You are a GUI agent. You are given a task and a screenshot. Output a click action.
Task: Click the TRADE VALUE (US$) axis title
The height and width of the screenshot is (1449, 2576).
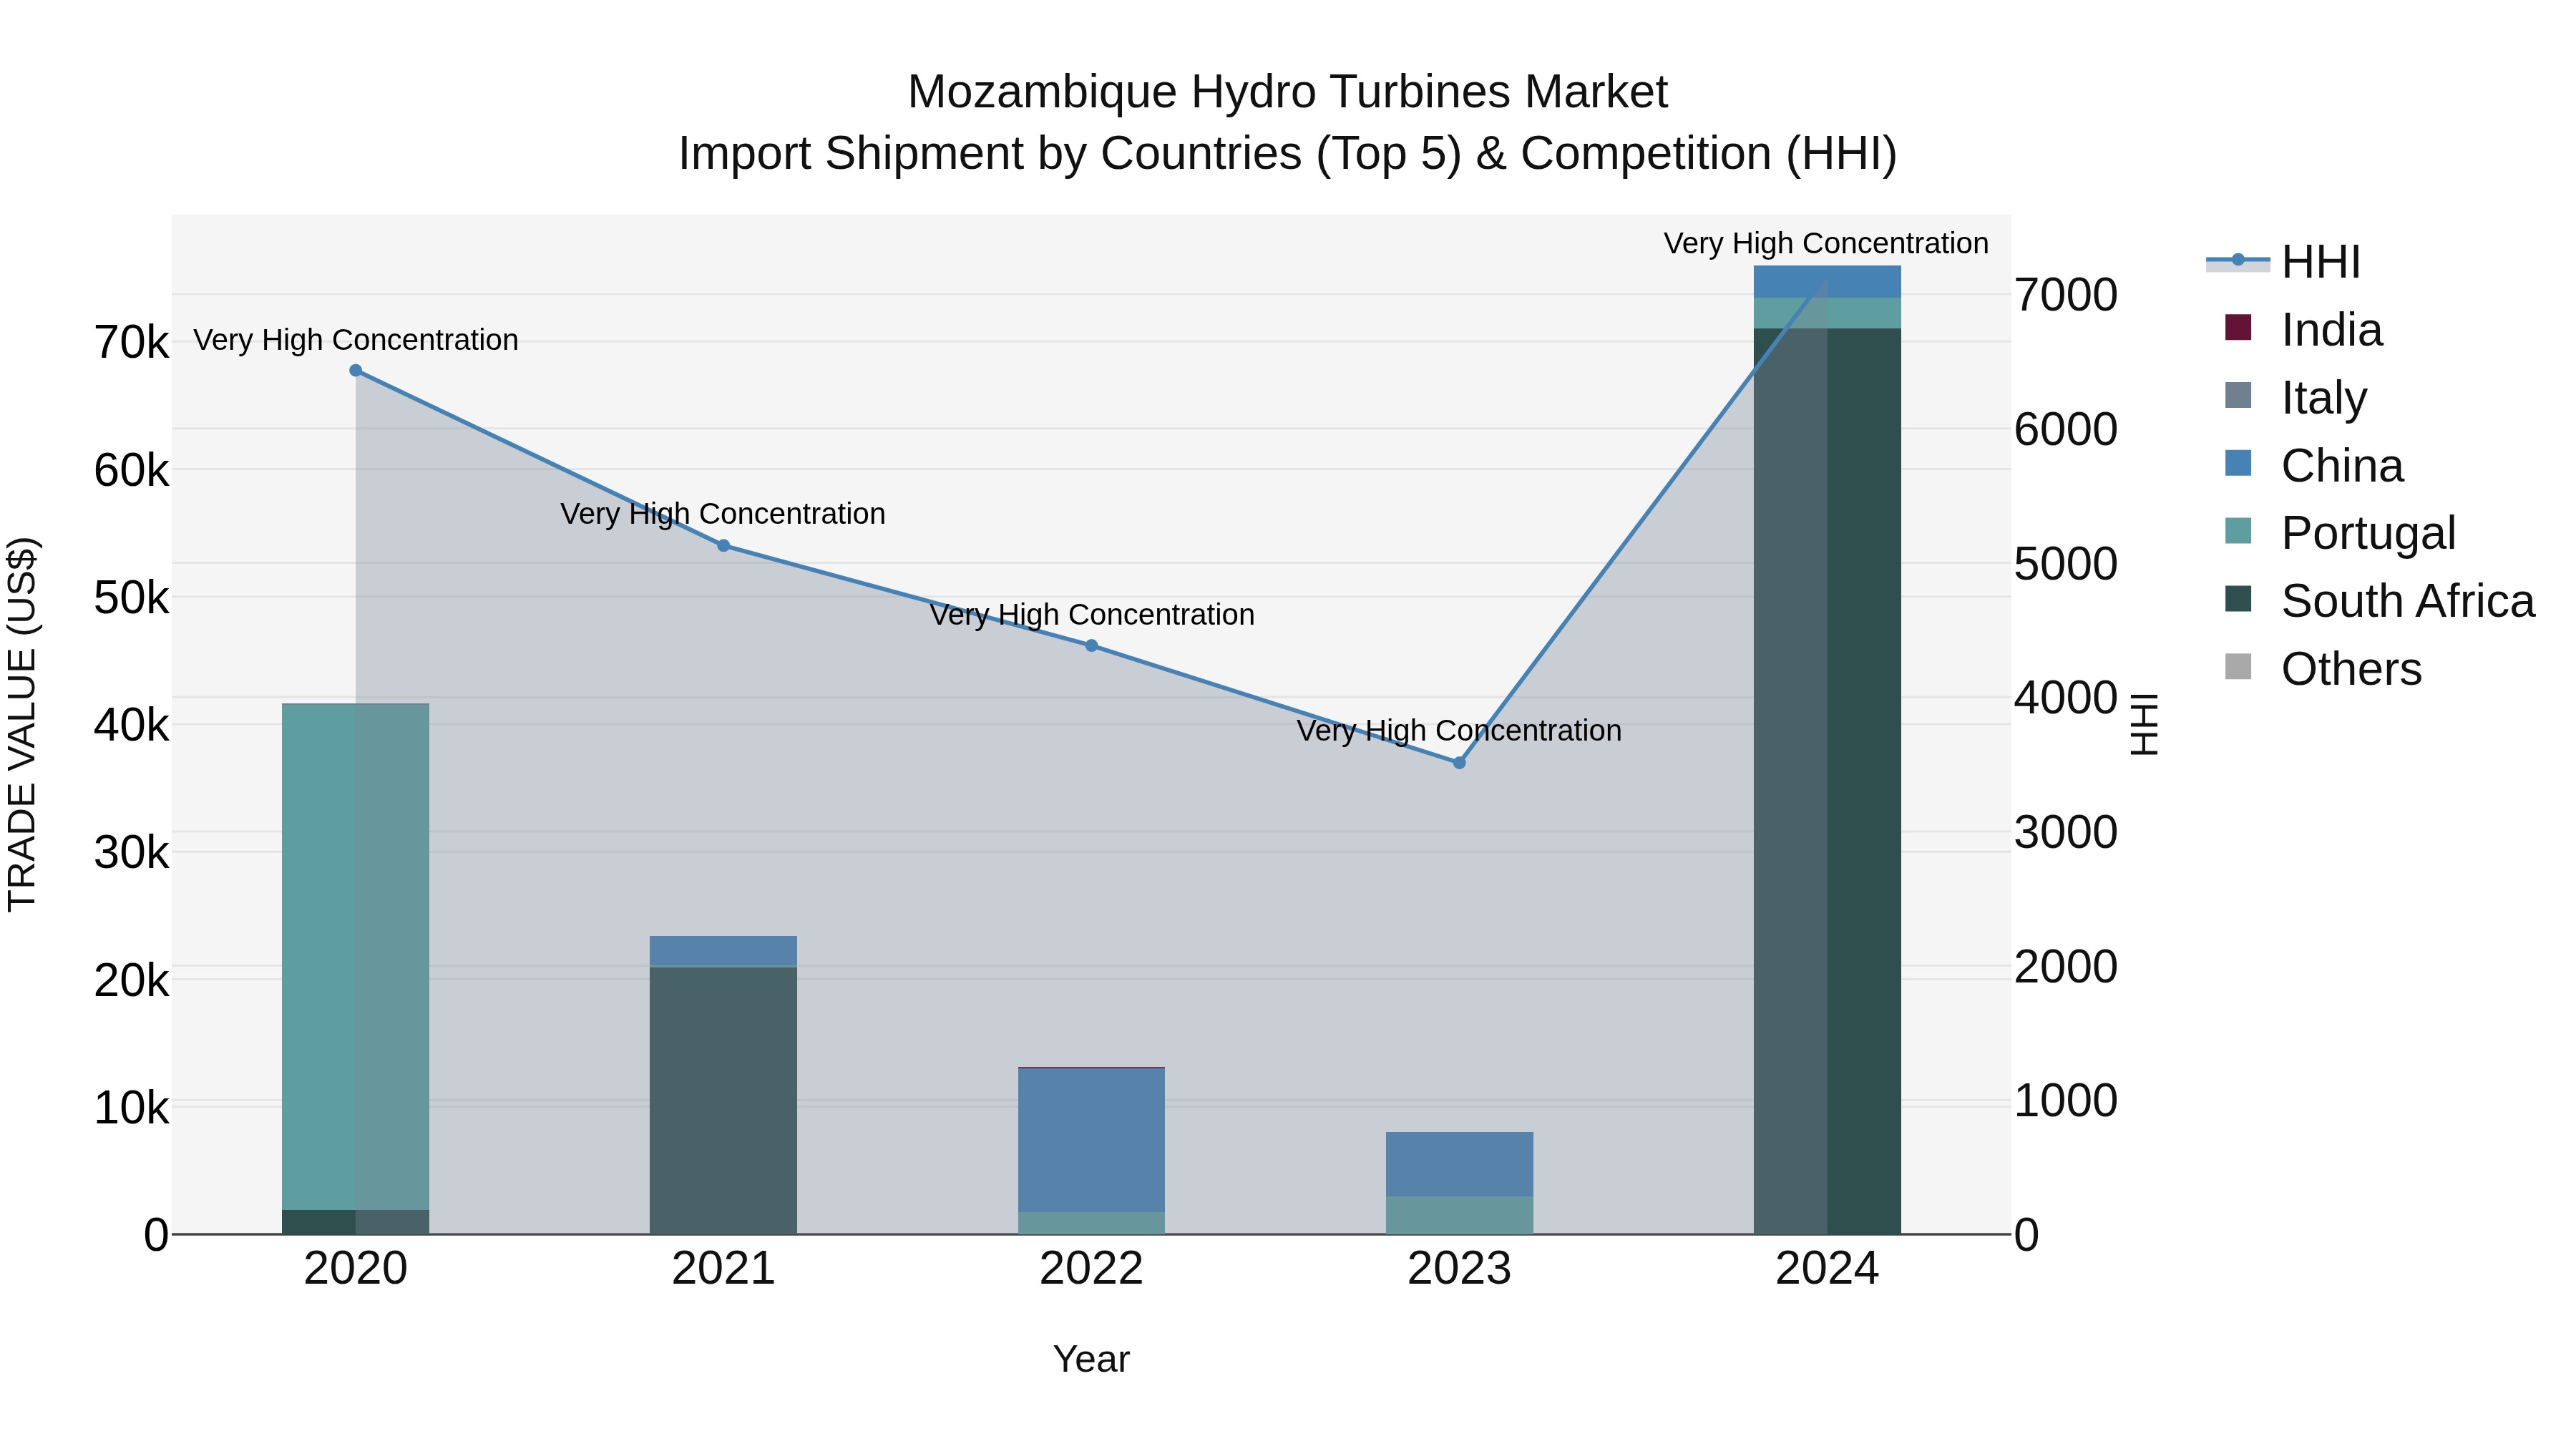[x=22, y=724]
